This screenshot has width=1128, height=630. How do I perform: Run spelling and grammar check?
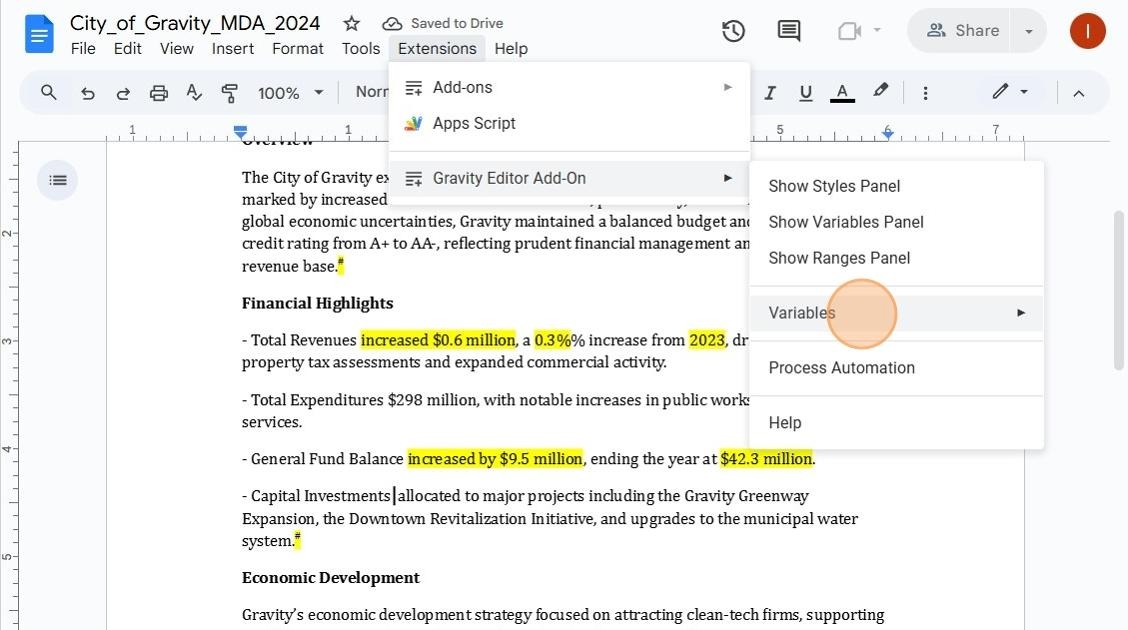(194, 93)
